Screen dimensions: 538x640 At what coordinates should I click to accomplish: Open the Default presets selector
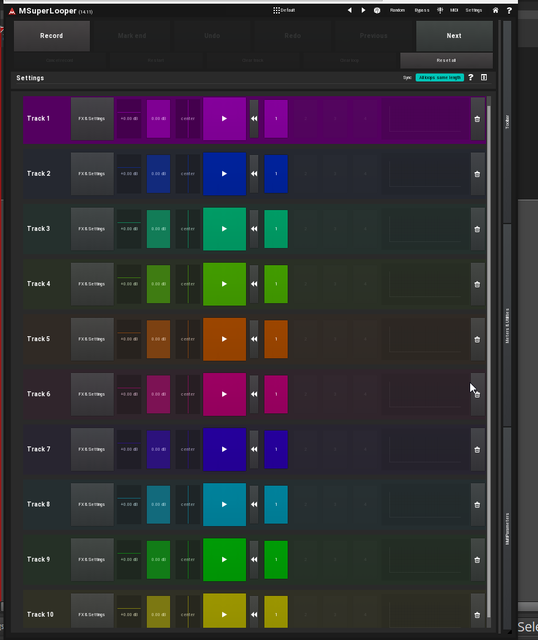click(x=284, y=10)
